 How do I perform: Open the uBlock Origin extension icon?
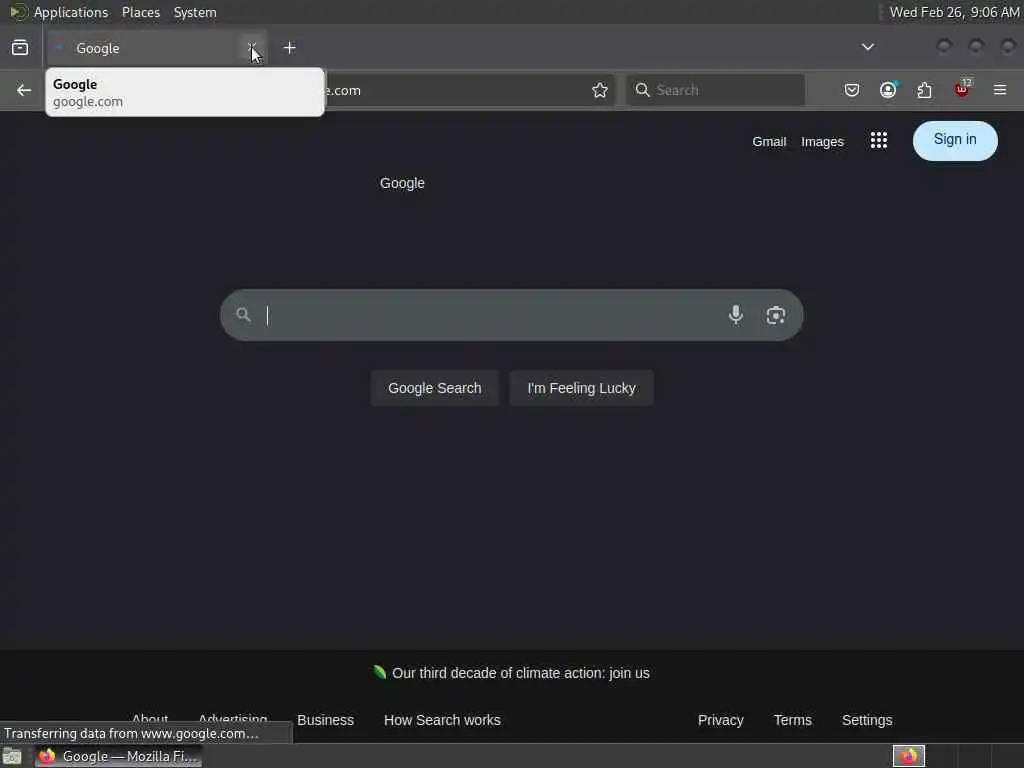click(962, 89)
